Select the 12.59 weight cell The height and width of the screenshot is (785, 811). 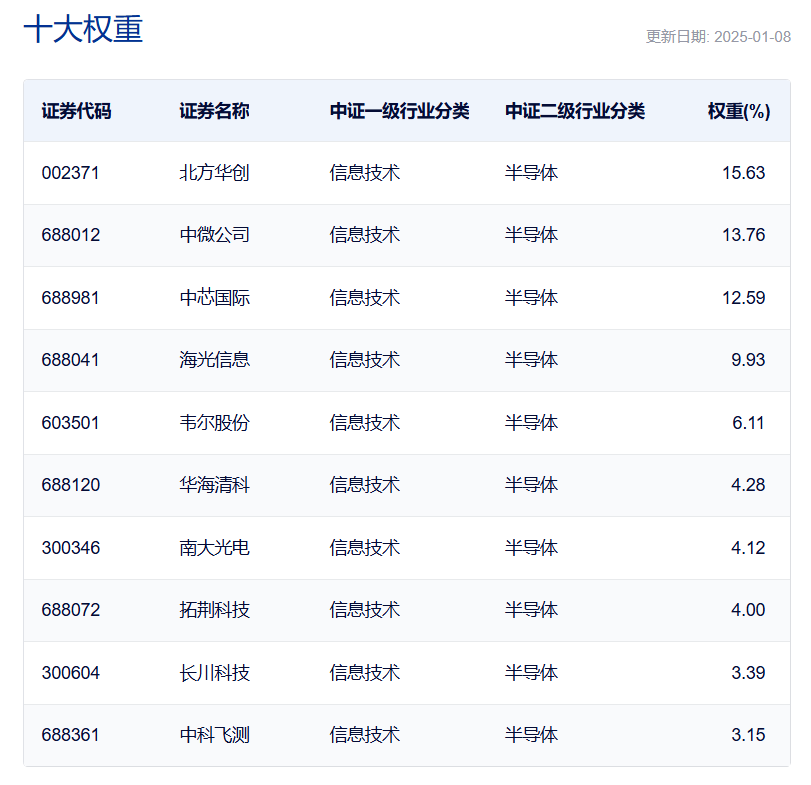(x=743, y=298)
